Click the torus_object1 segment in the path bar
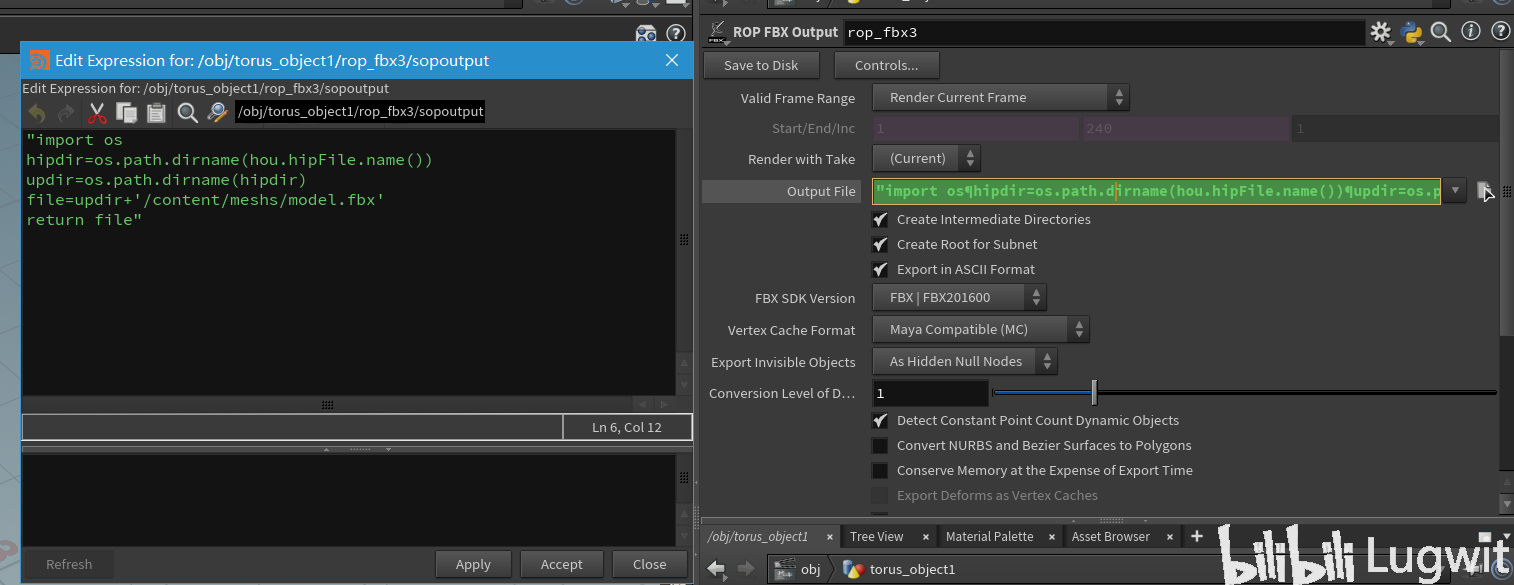 pyautogui.click(x=912, y=569)
